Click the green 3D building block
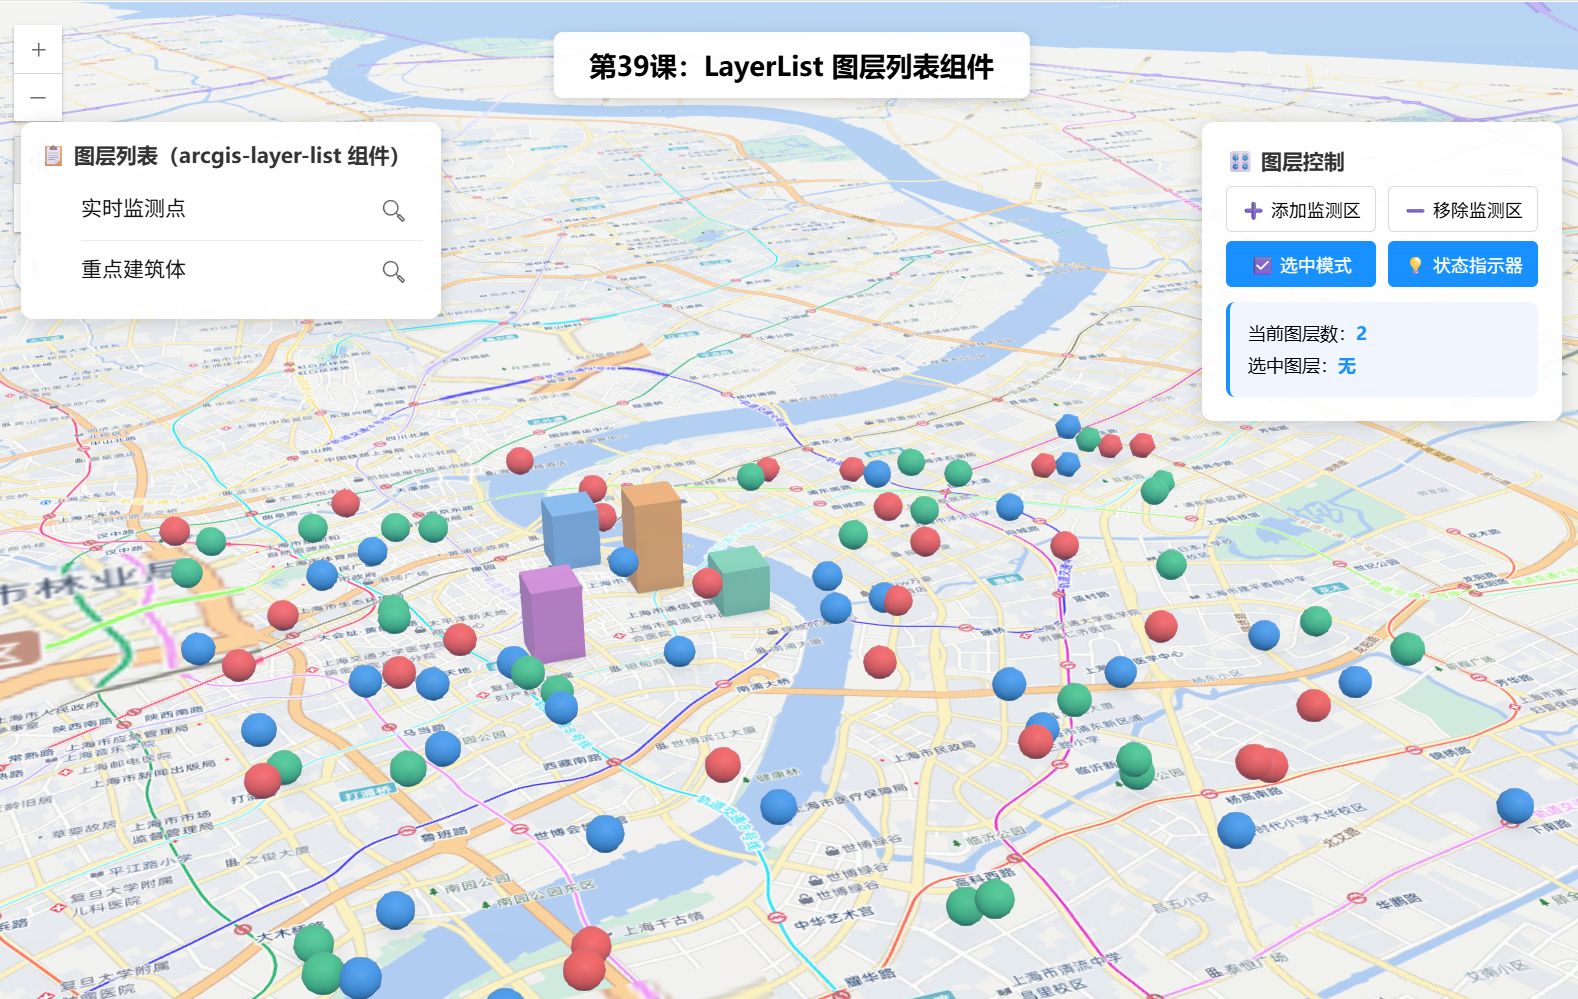 740,580
